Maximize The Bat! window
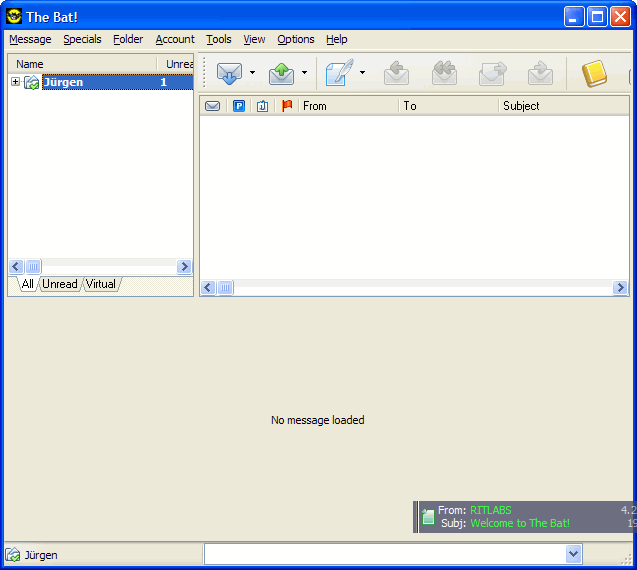This screenshot has height=570, width=637. (x=597, y=17)
